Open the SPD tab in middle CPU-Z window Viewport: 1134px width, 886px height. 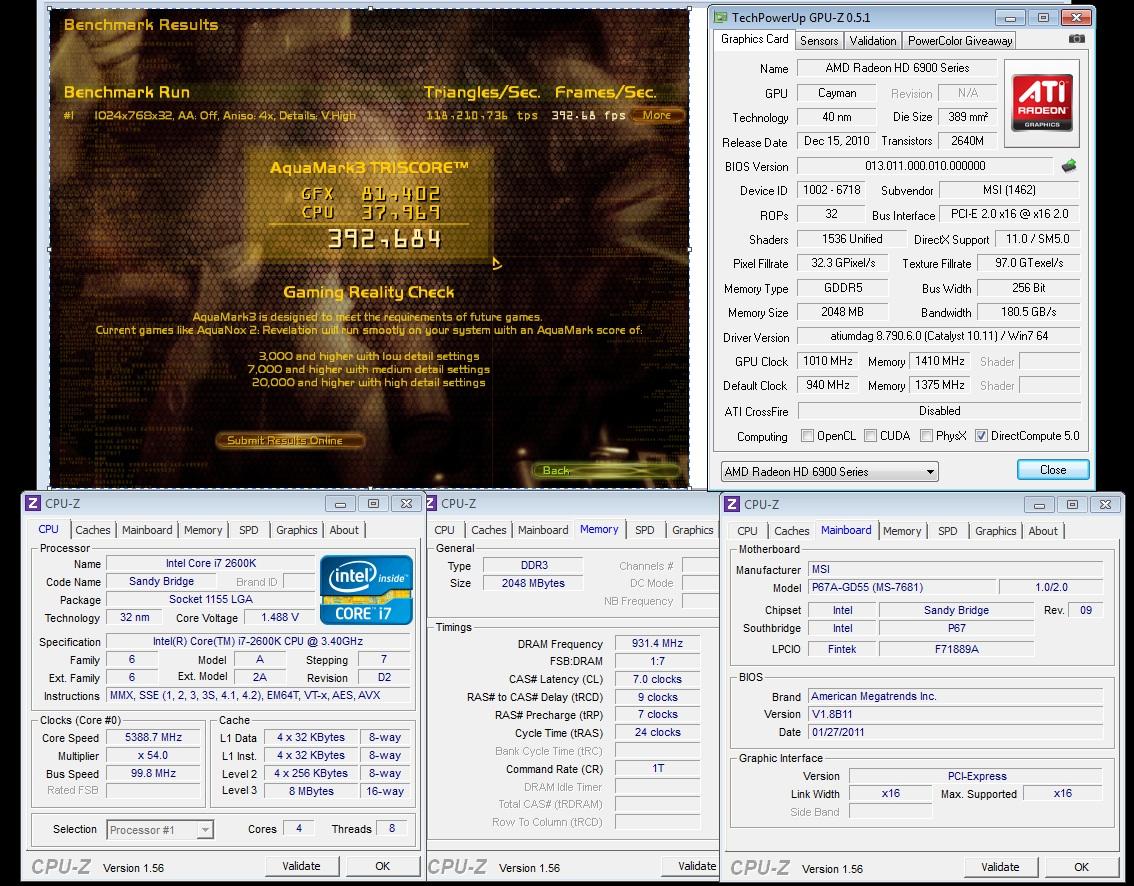644,529
